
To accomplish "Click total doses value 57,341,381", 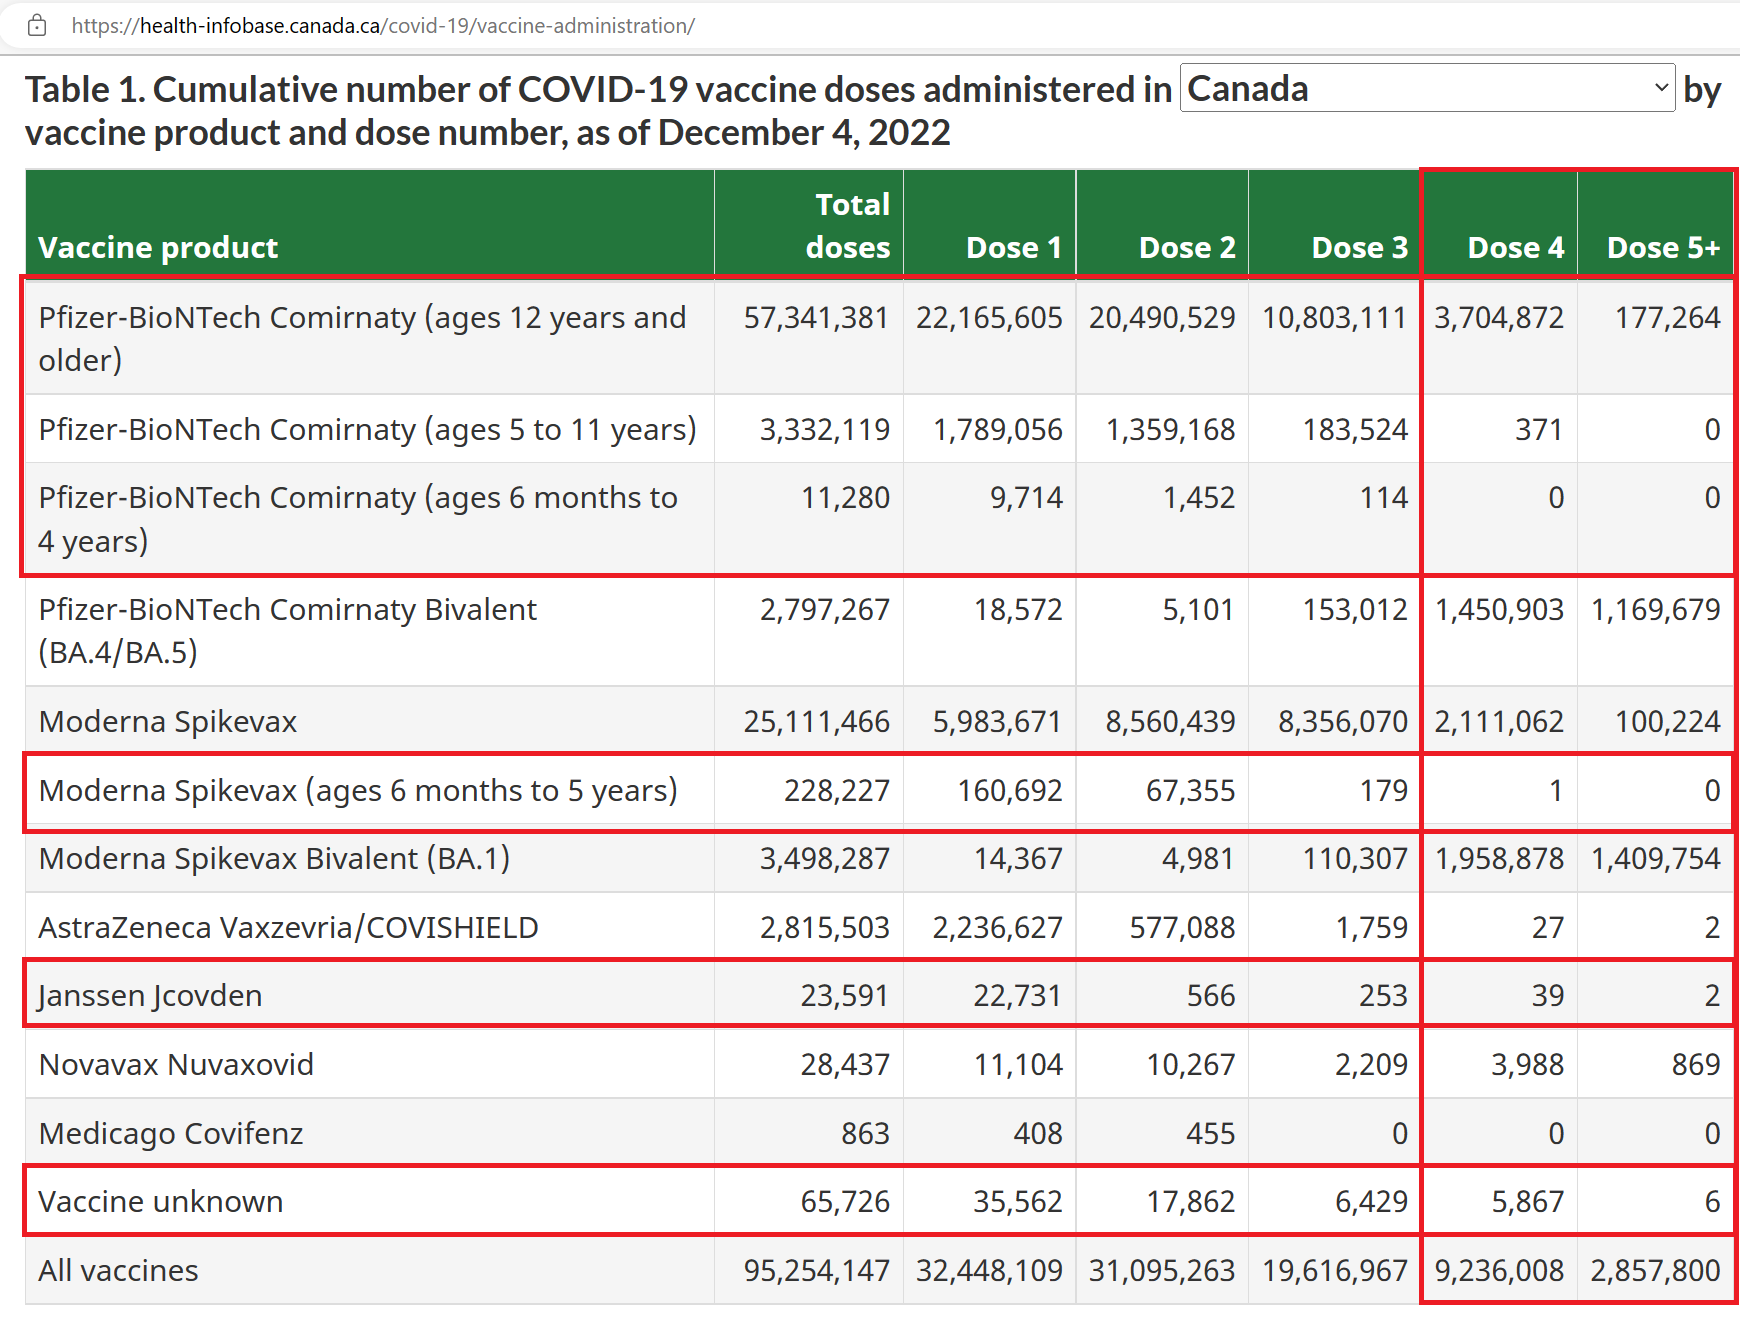I will point(817,318).
